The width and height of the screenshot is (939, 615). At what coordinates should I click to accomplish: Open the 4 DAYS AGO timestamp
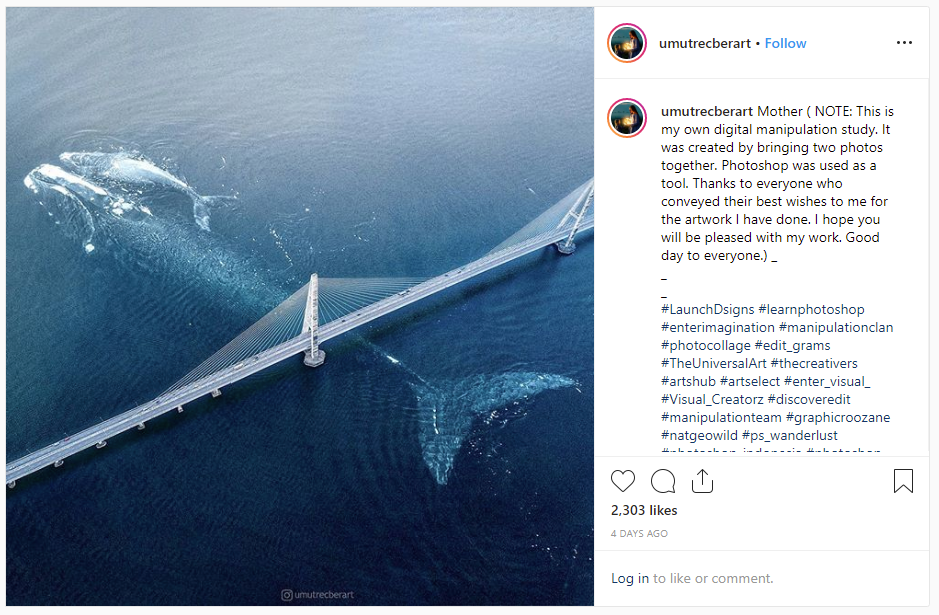639,534
